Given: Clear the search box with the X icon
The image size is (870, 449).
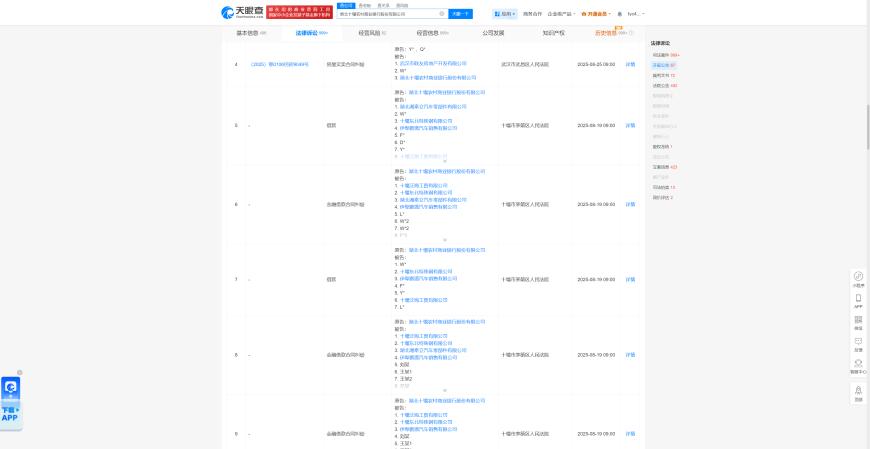Looking at the screenshot, I should pos(442,14).
